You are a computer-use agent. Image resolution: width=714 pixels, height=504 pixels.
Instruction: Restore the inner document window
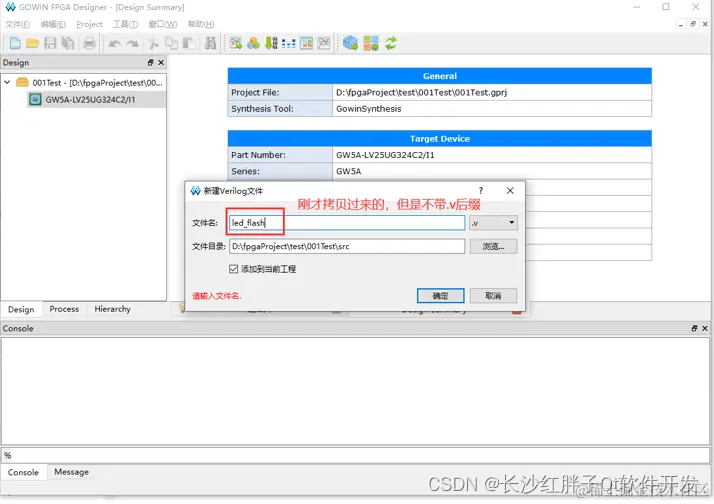[x=693, y=24]
